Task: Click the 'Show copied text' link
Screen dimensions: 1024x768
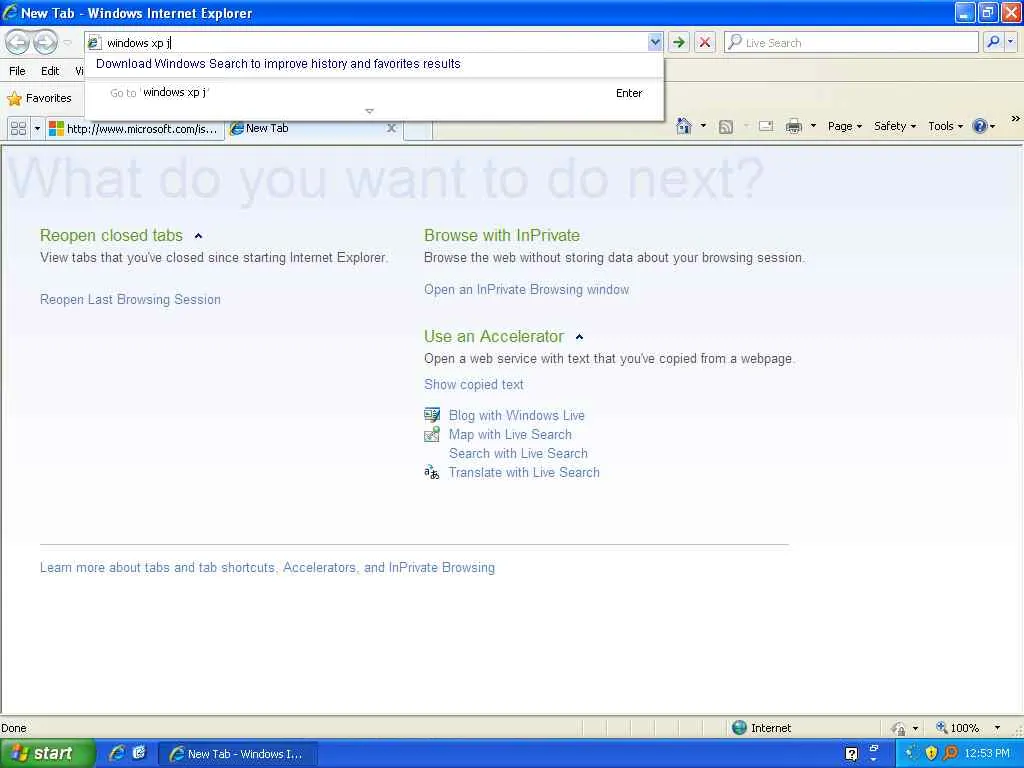Action: click(x=473, y=385)
